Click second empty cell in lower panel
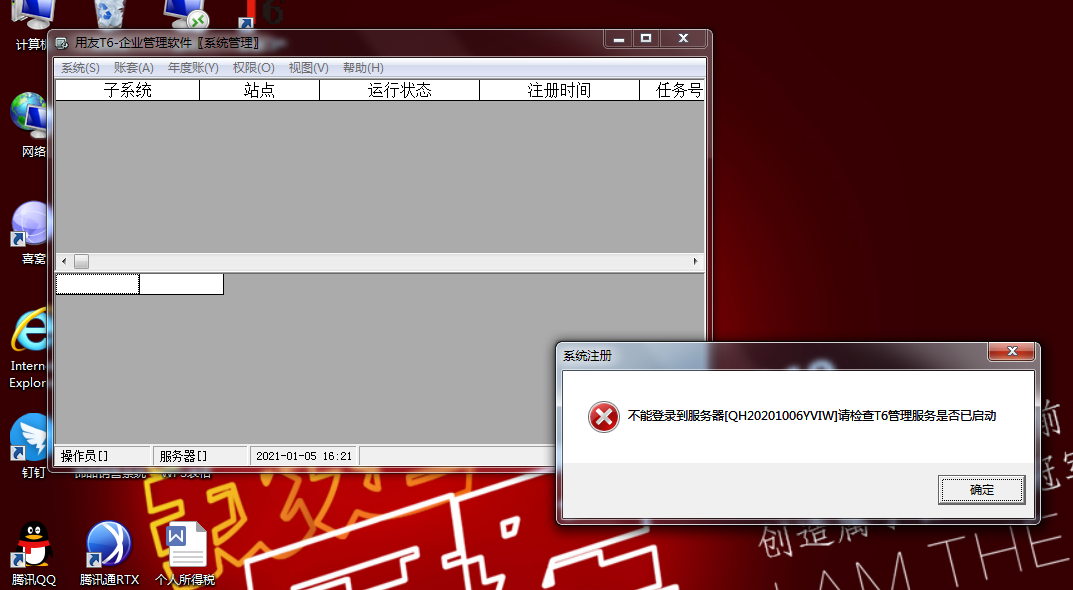Screen dimensions: 1073x590 coord(181,284)
